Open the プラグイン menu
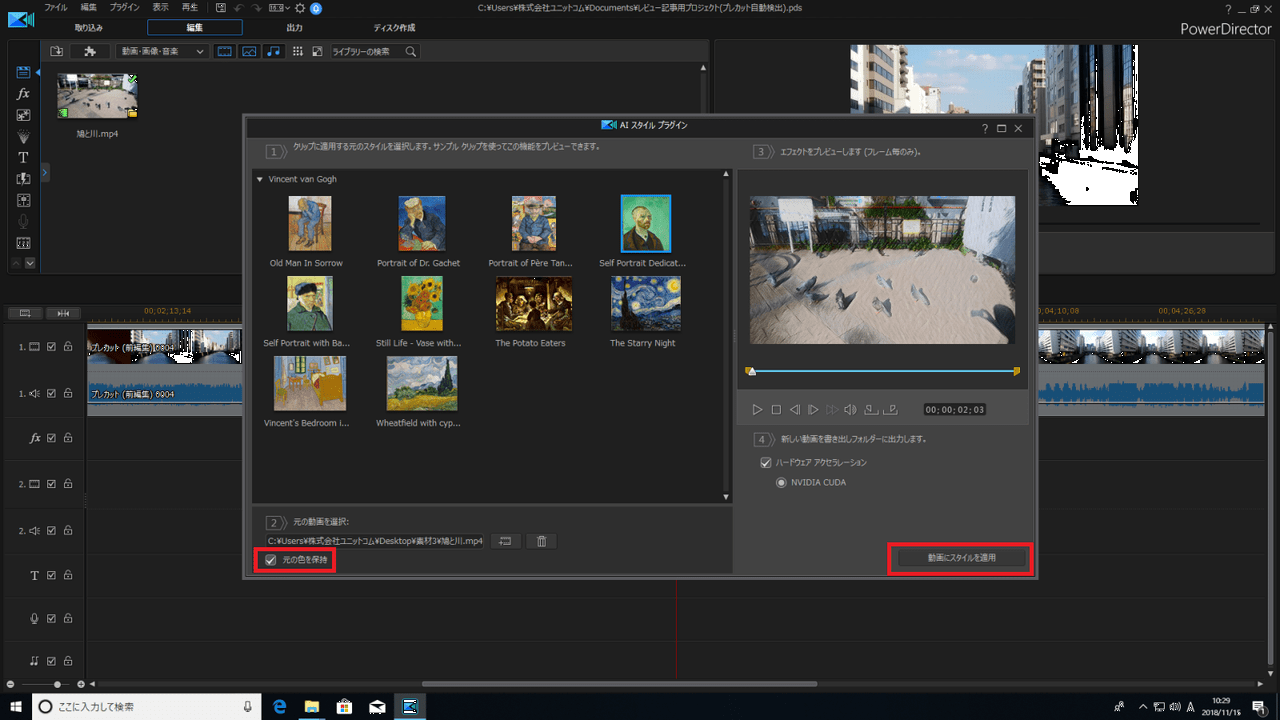This screenshot has height=720, width=1280. pos(124,8)
